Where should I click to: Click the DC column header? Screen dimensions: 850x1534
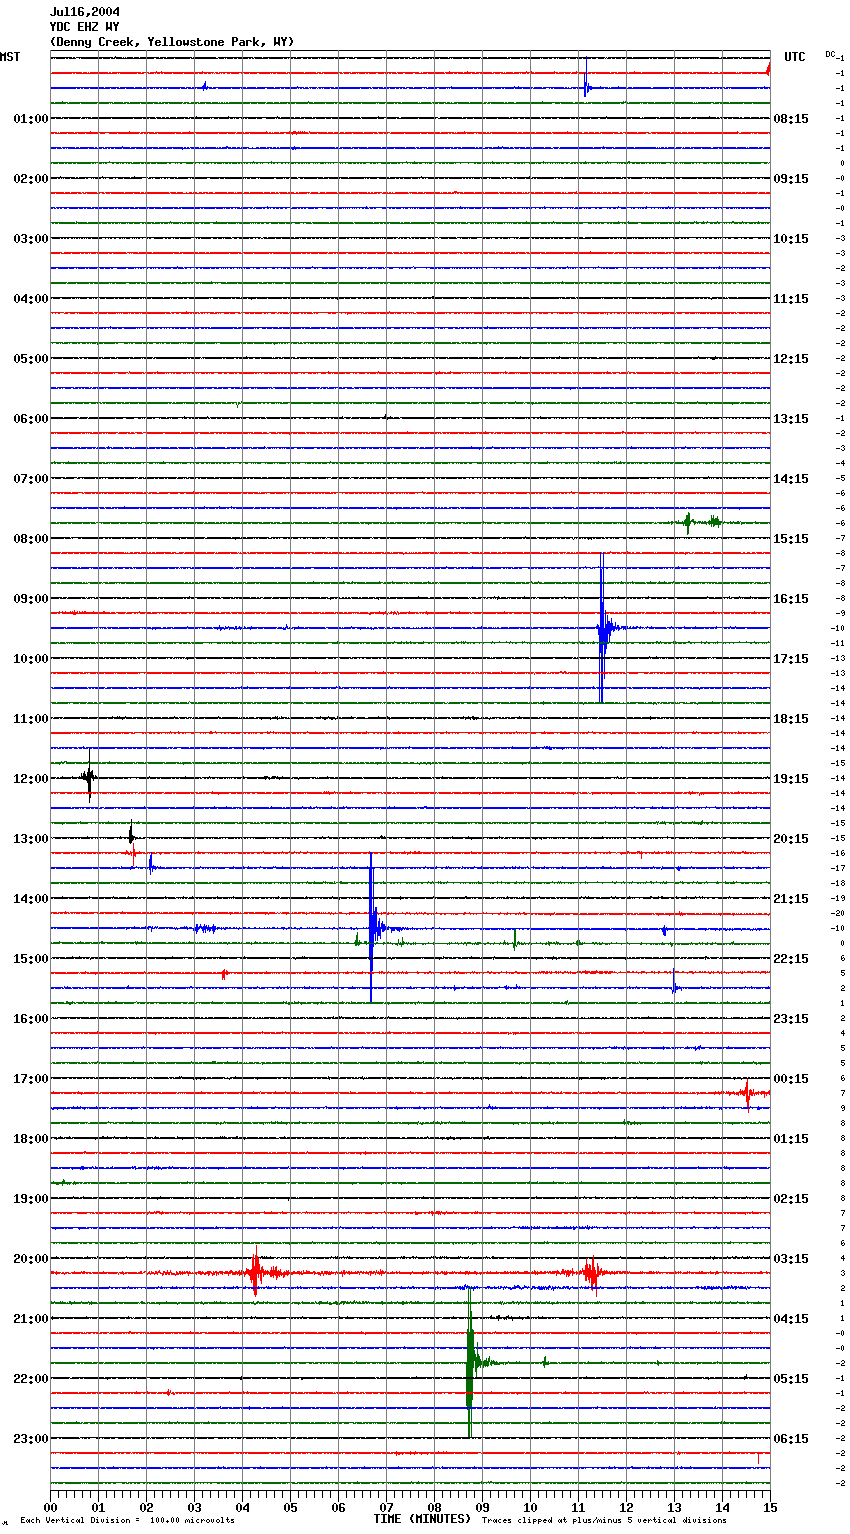pyautogui.click(x=830, y=54)
